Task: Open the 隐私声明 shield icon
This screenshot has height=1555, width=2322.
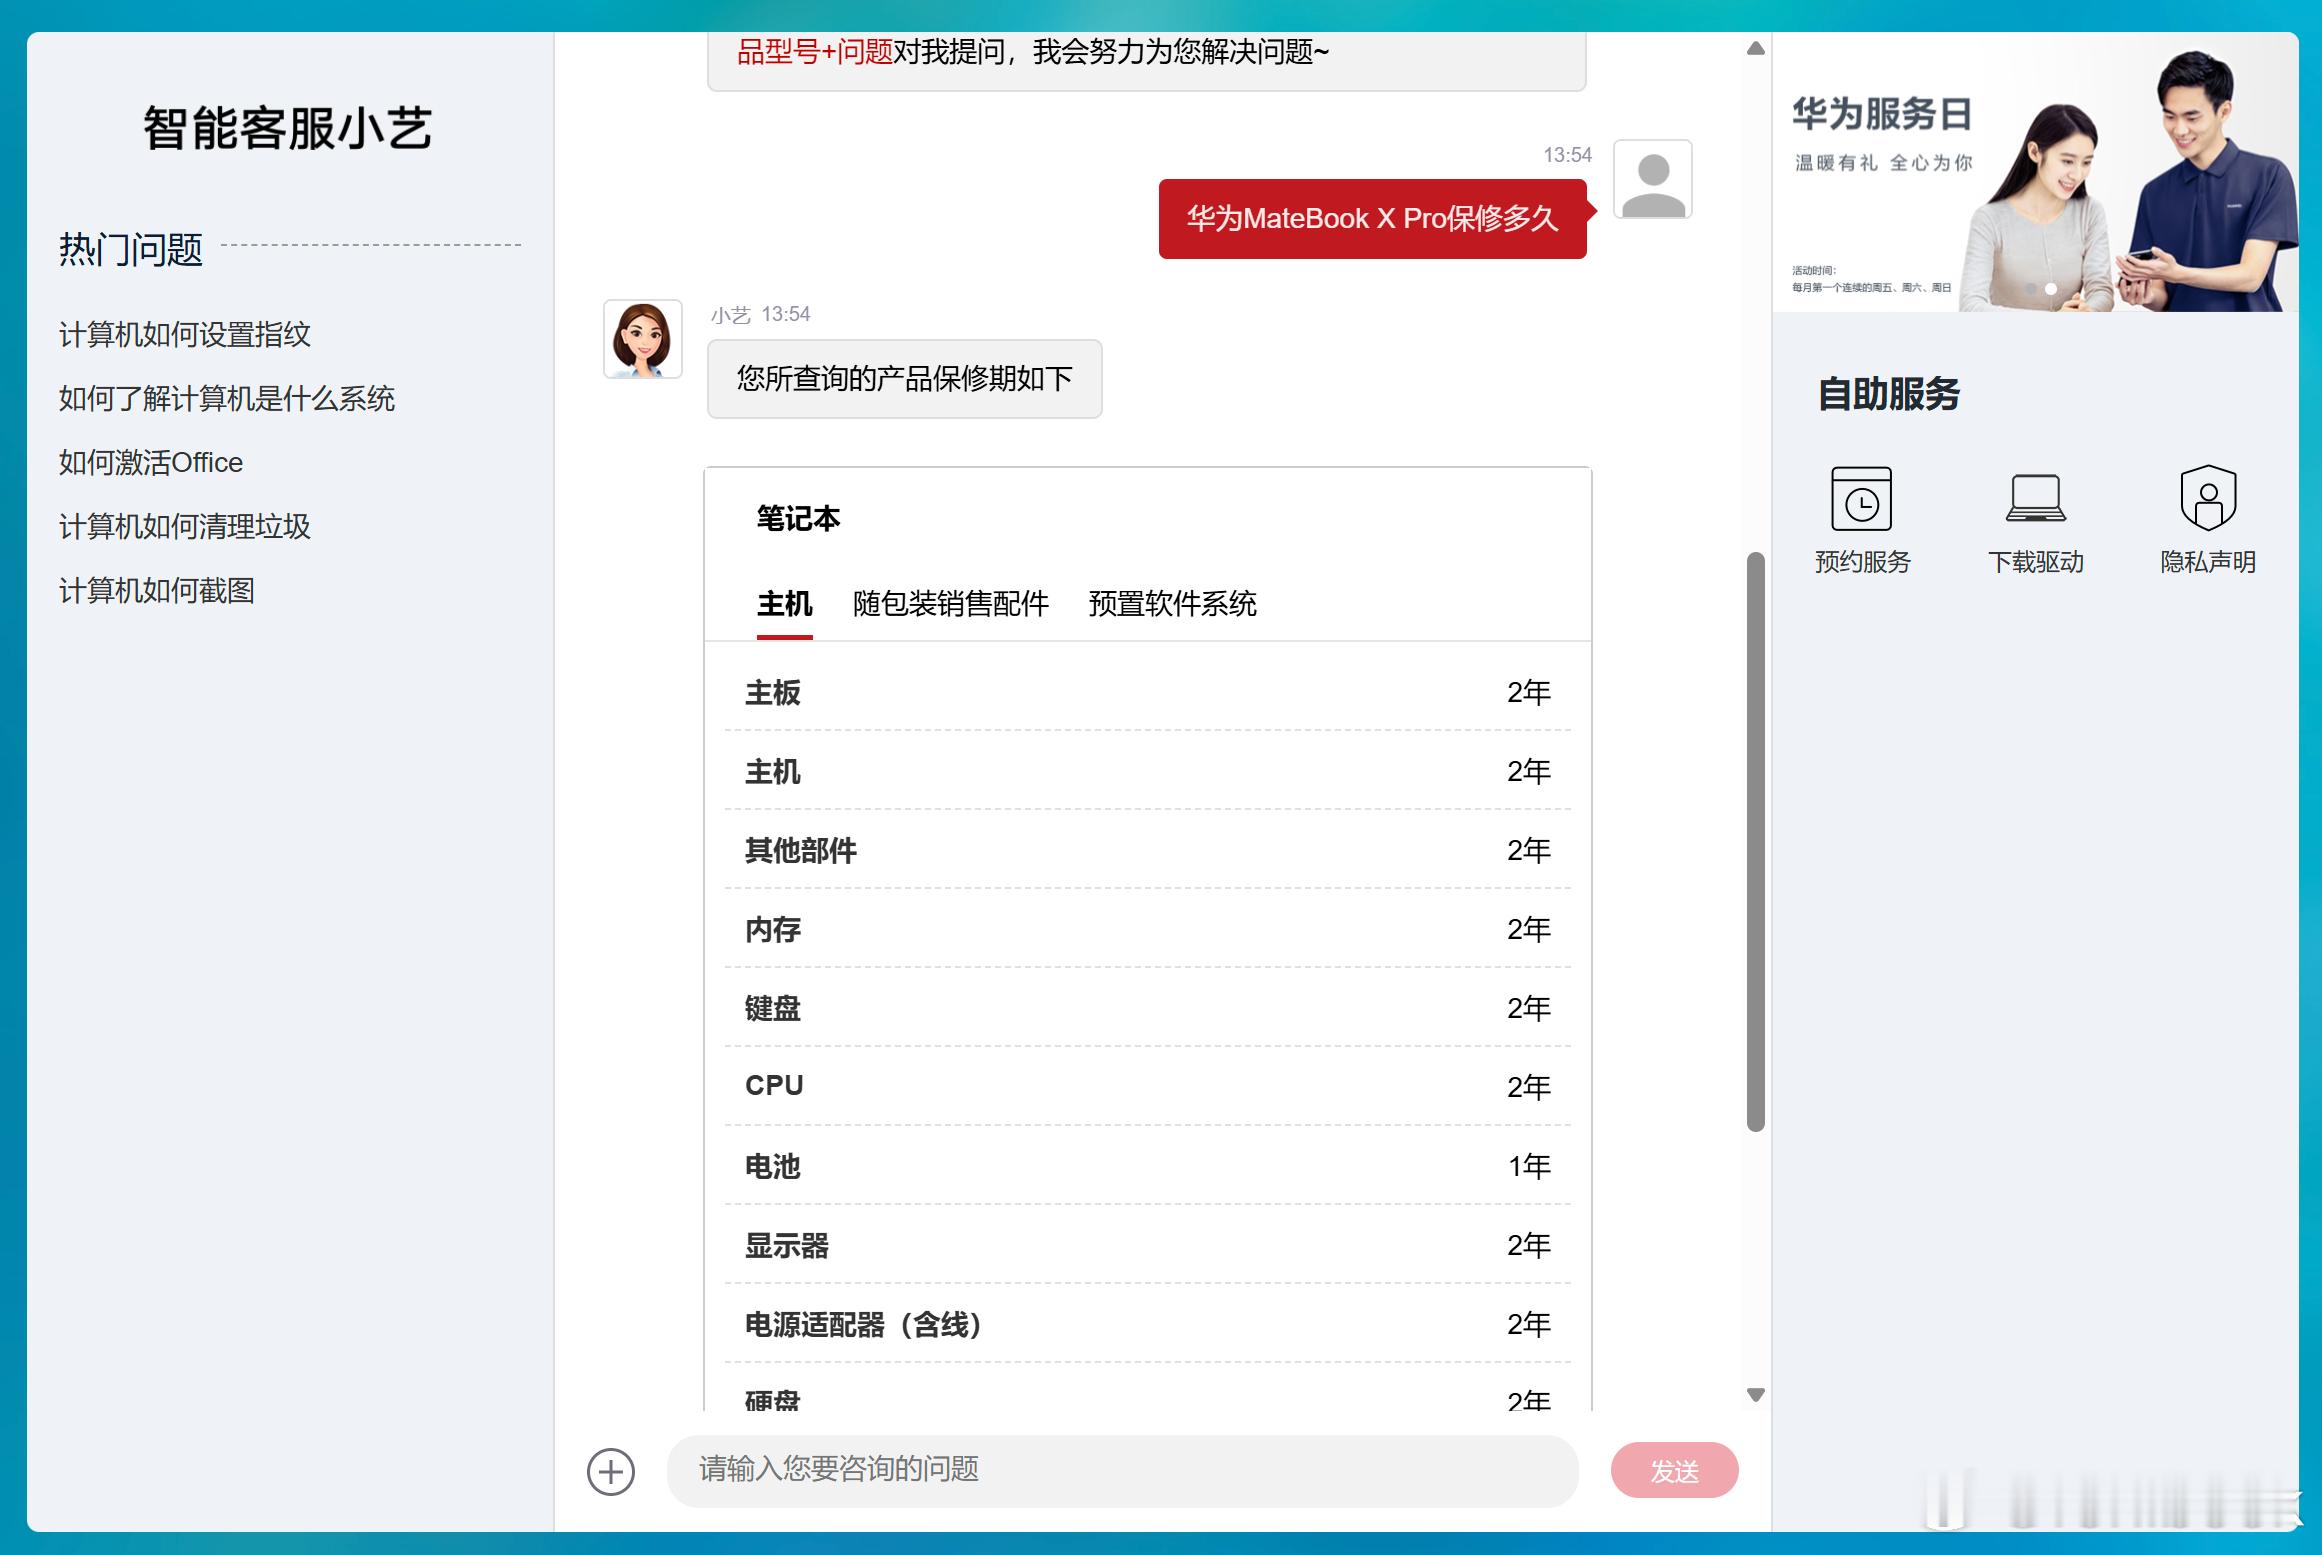Action: [2208, 497]
